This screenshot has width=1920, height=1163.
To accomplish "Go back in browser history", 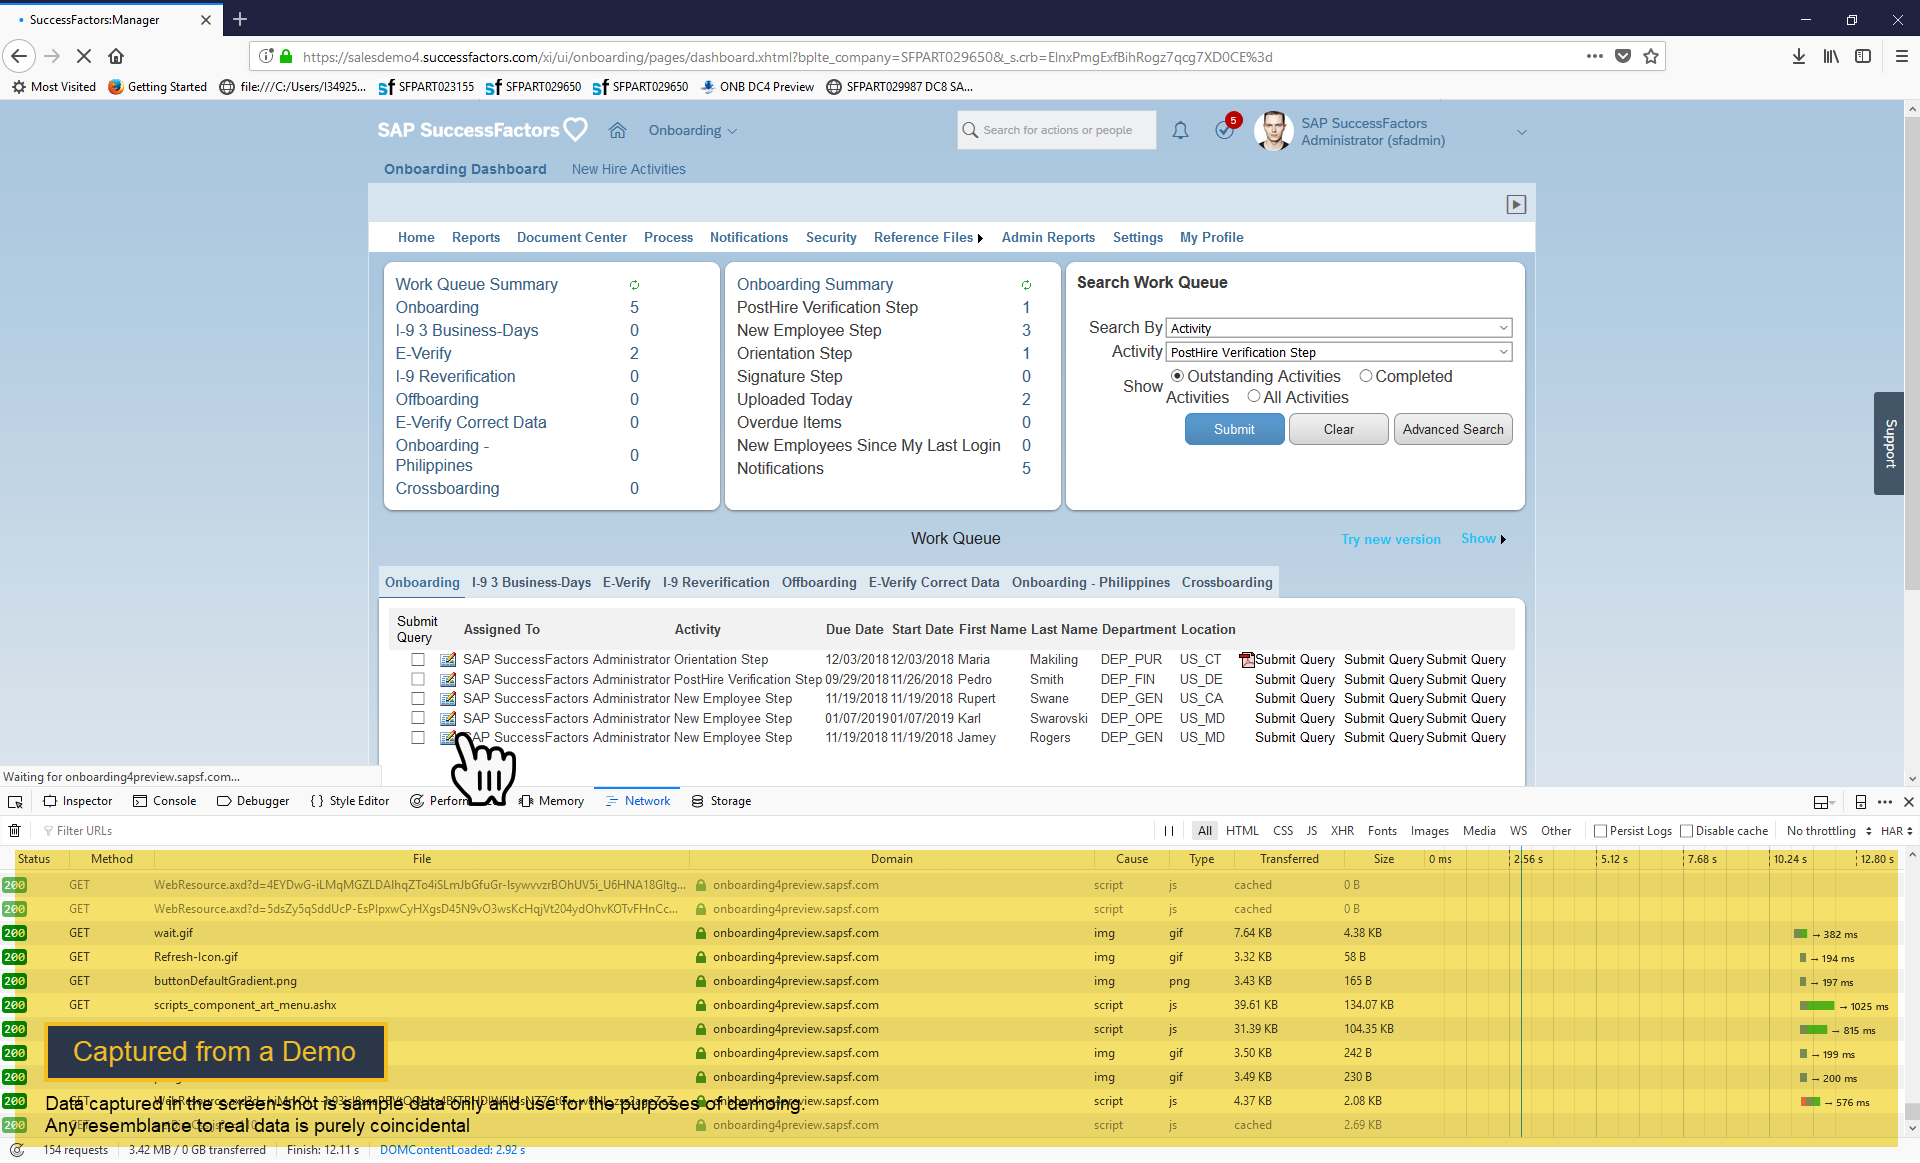I will pyautogui.click(x=19, y=57).
